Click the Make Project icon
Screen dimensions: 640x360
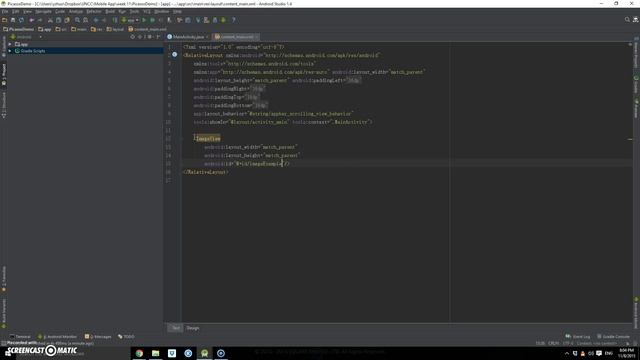[115, 20]
